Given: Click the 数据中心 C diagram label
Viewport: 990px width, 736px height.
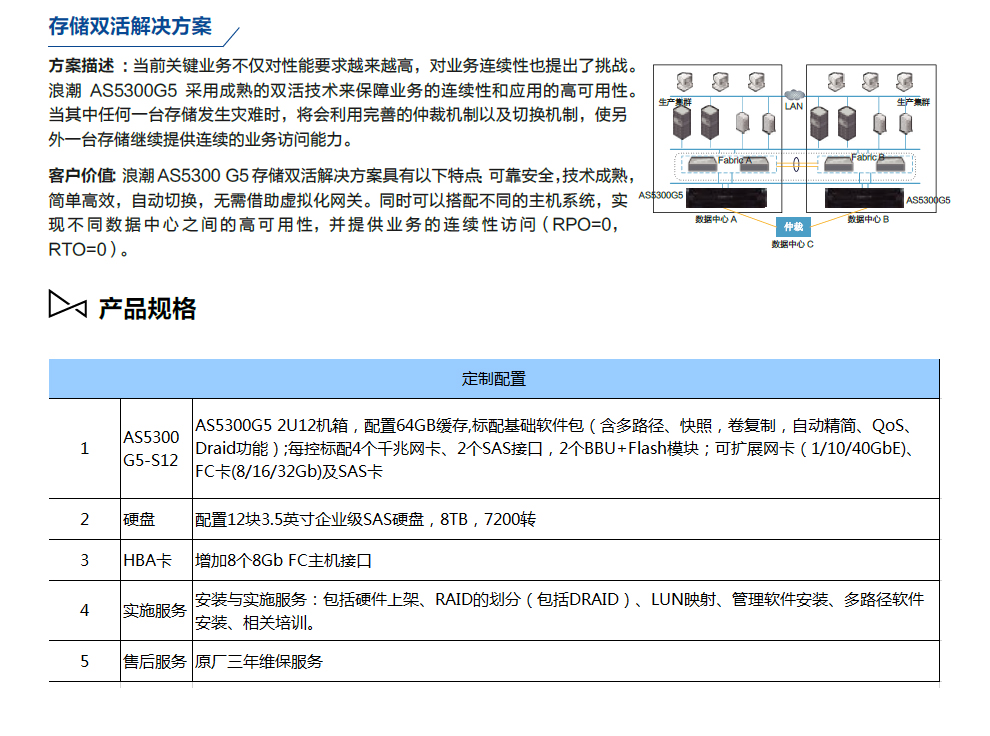Looking at the screenshot, I should click(x=792, y=244).
